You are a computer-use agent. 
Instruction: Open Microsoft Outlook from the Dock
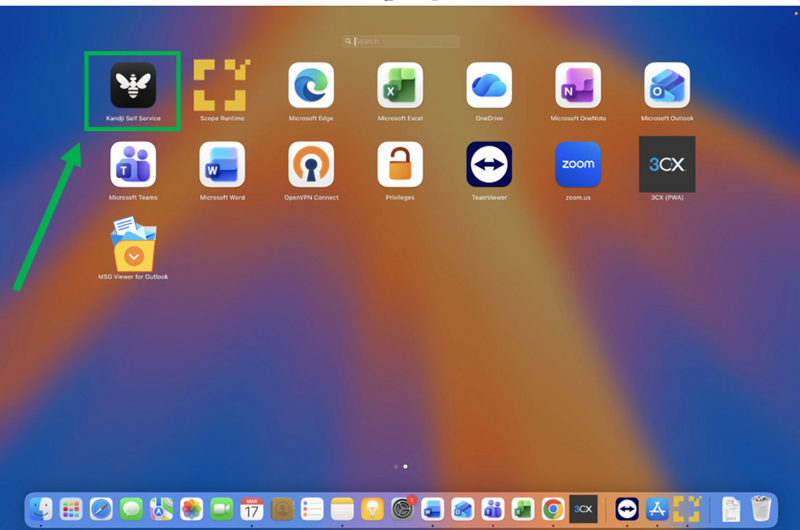pos(463,509)
